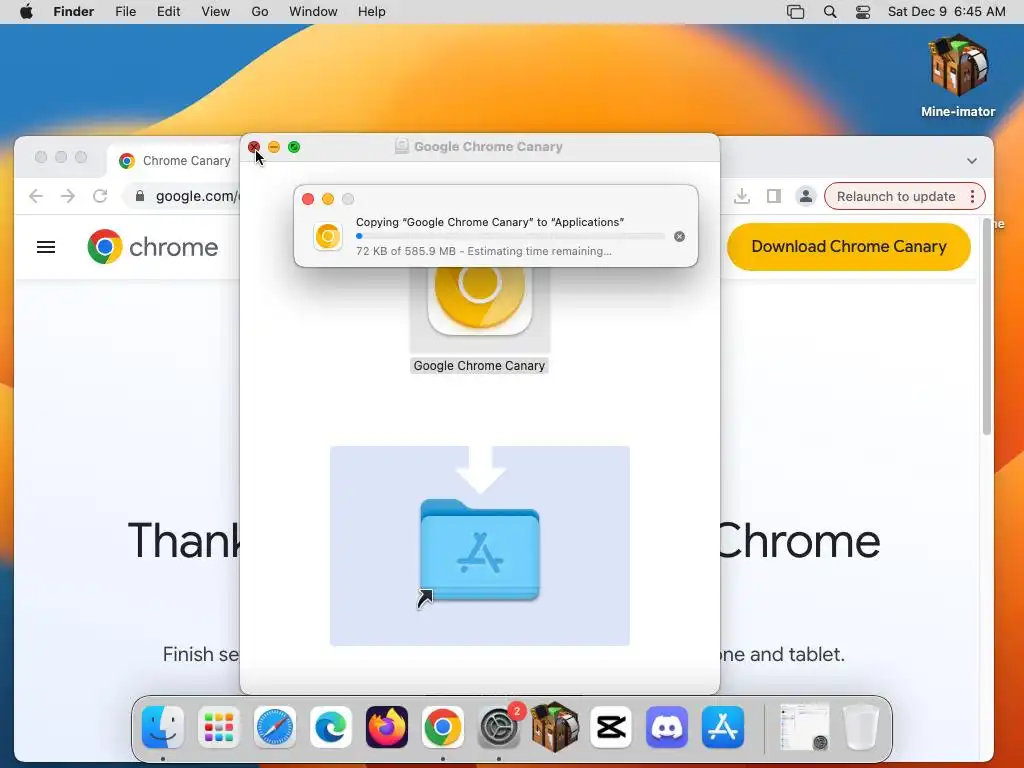The image size is (1024, 768).
Task: Go back in the Chrome browser
Action: click(36, 196)
